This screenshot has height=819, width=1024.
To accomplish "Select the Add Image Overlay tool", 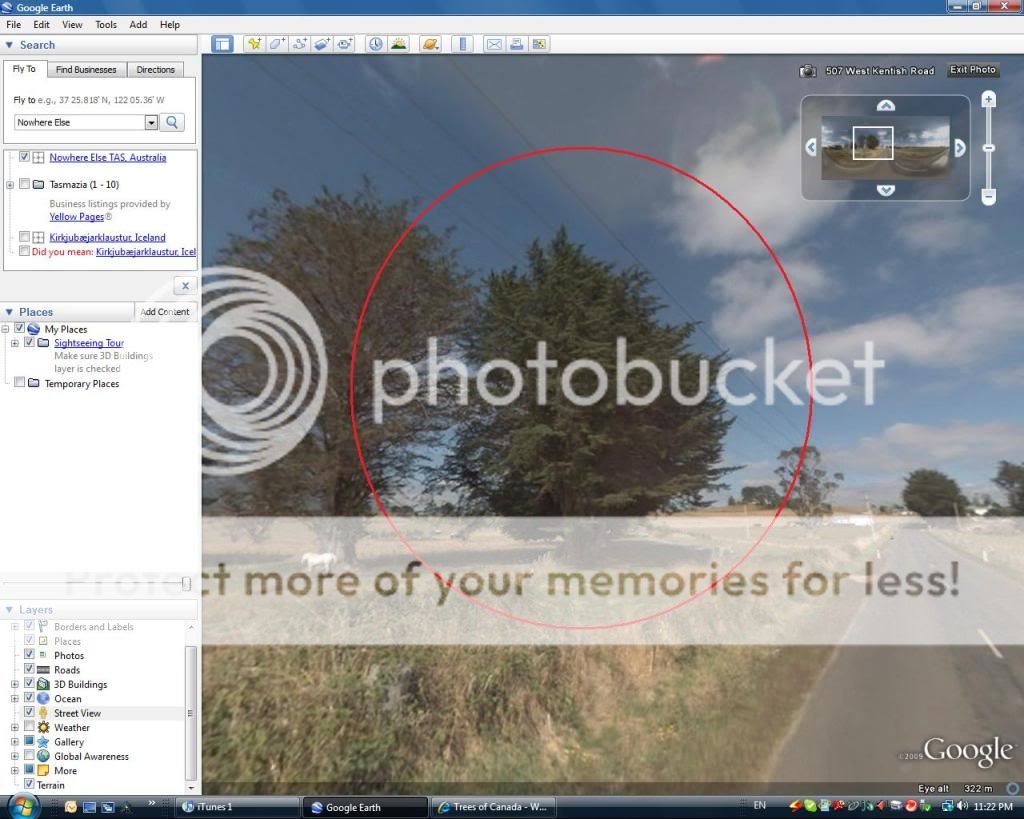I will tap(323, 44).
